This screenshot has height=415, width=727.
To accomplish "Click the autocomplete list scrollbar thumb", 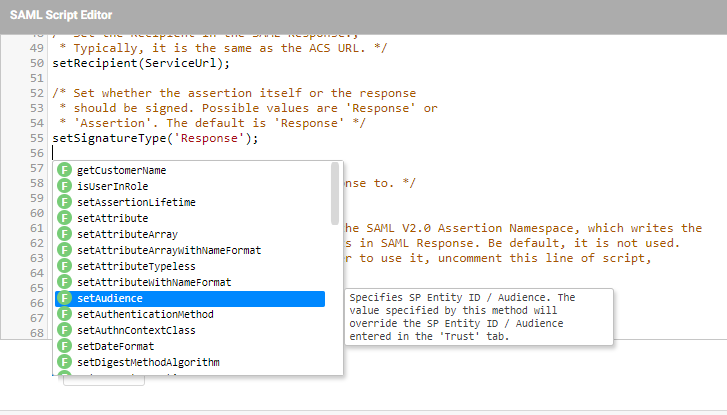I will 335,193.
